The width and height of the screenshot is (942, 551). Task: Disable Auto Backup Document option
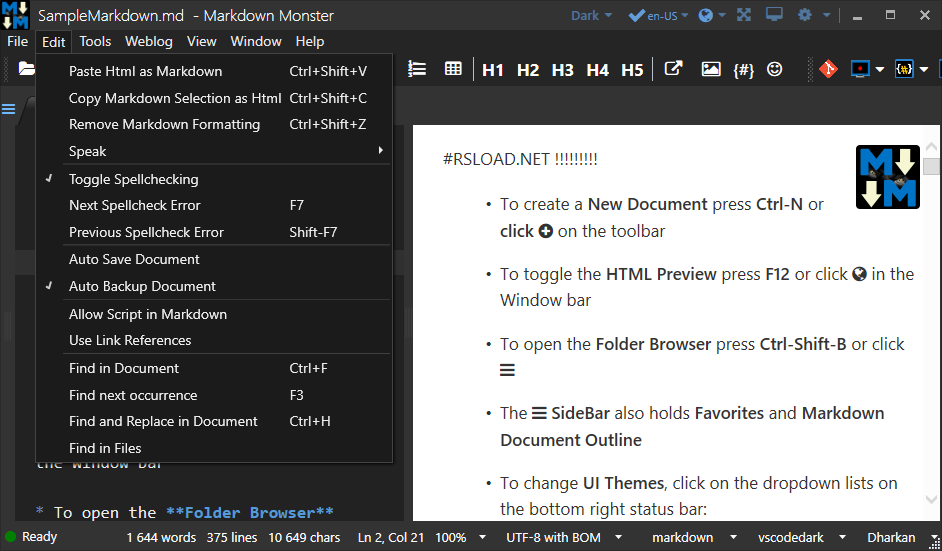(x=142, y=286)
